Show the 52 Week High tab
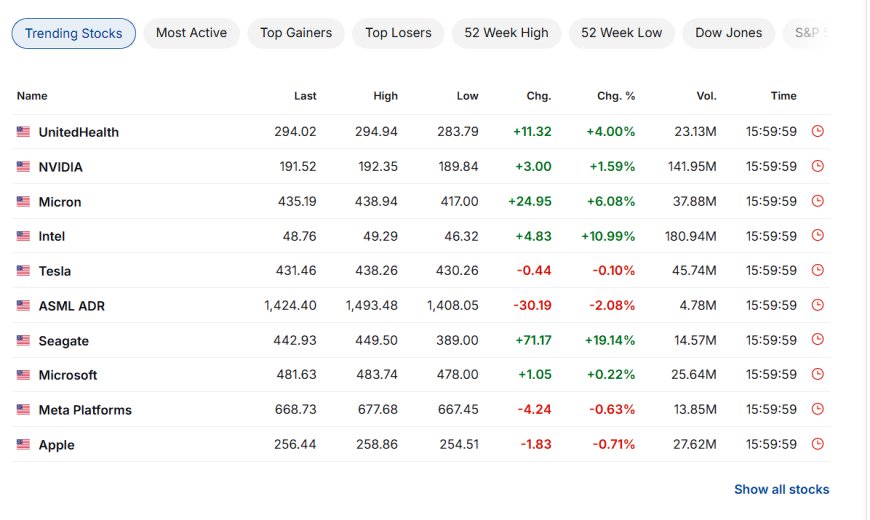870x520 pixels. [x=507, y=33]
